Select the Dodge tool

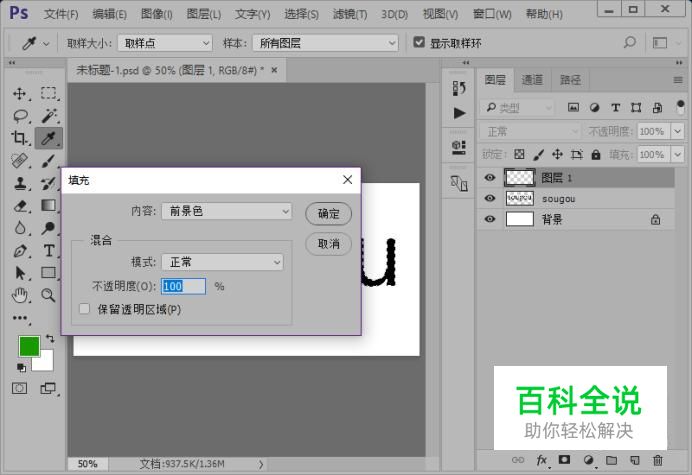point(49,228)
